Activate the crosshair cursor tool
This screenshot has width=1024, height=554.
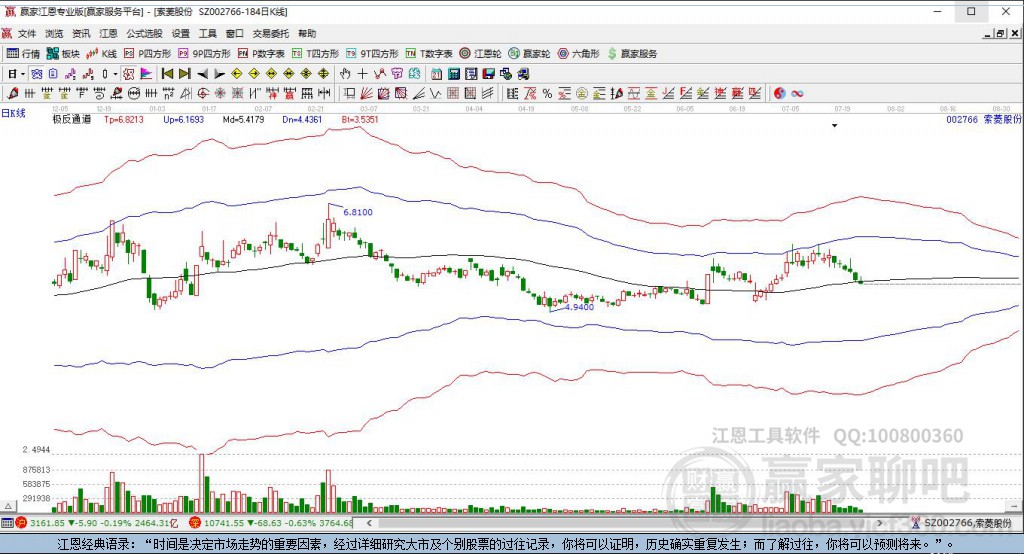click(362, 74)
